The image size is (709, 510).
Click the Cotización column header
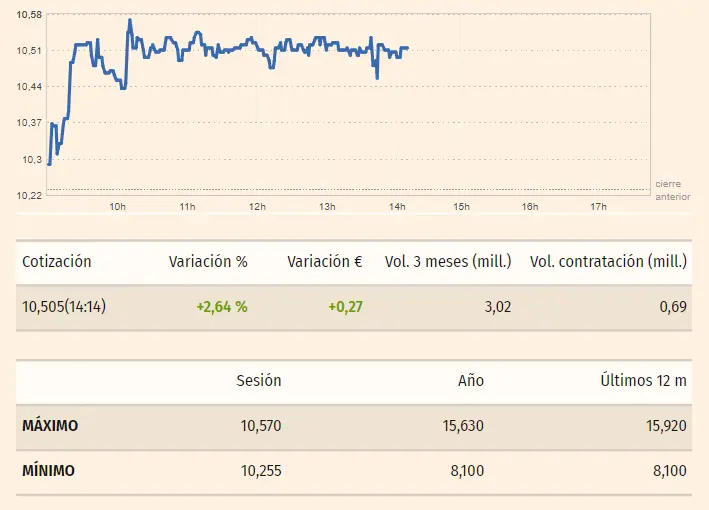tap(56, 262)
